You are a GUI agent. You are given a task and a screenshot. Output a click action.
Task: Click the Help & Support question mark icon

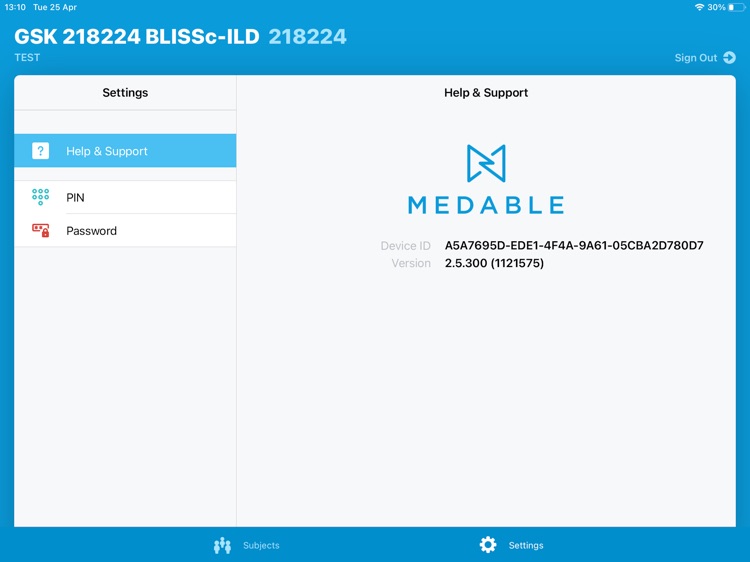point(40,151)
